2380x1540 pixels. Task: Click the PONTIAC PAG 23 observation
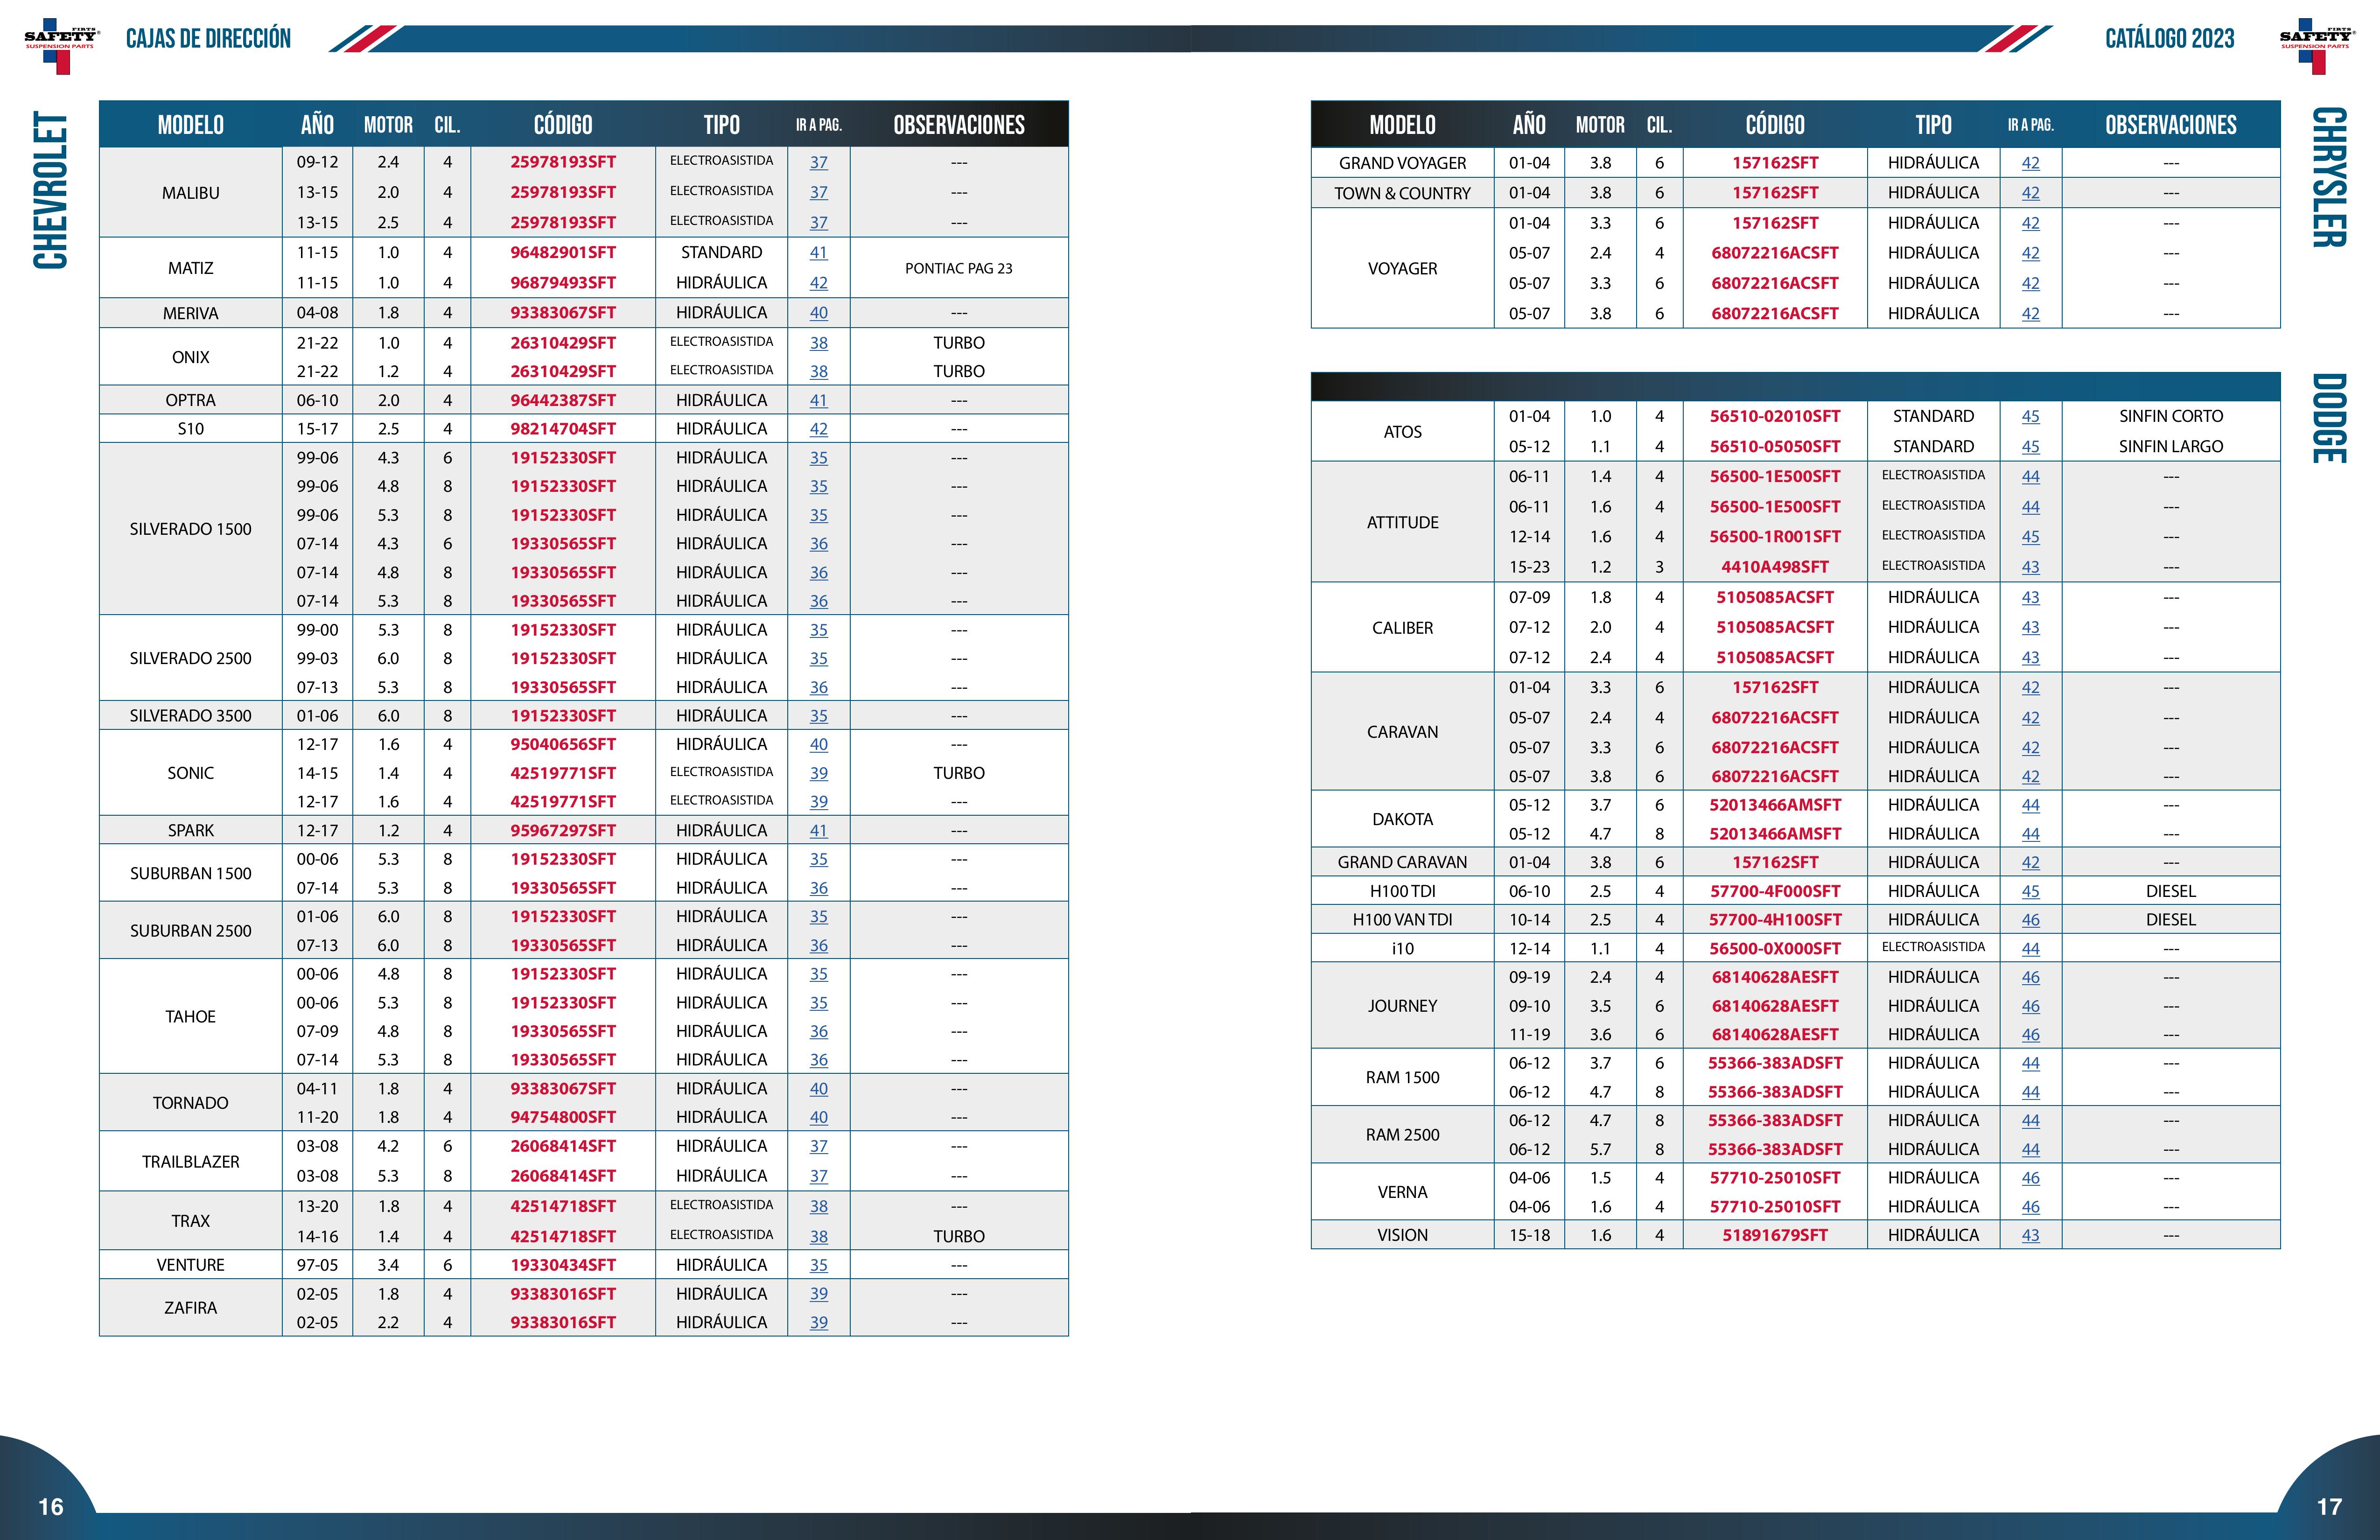959,268
